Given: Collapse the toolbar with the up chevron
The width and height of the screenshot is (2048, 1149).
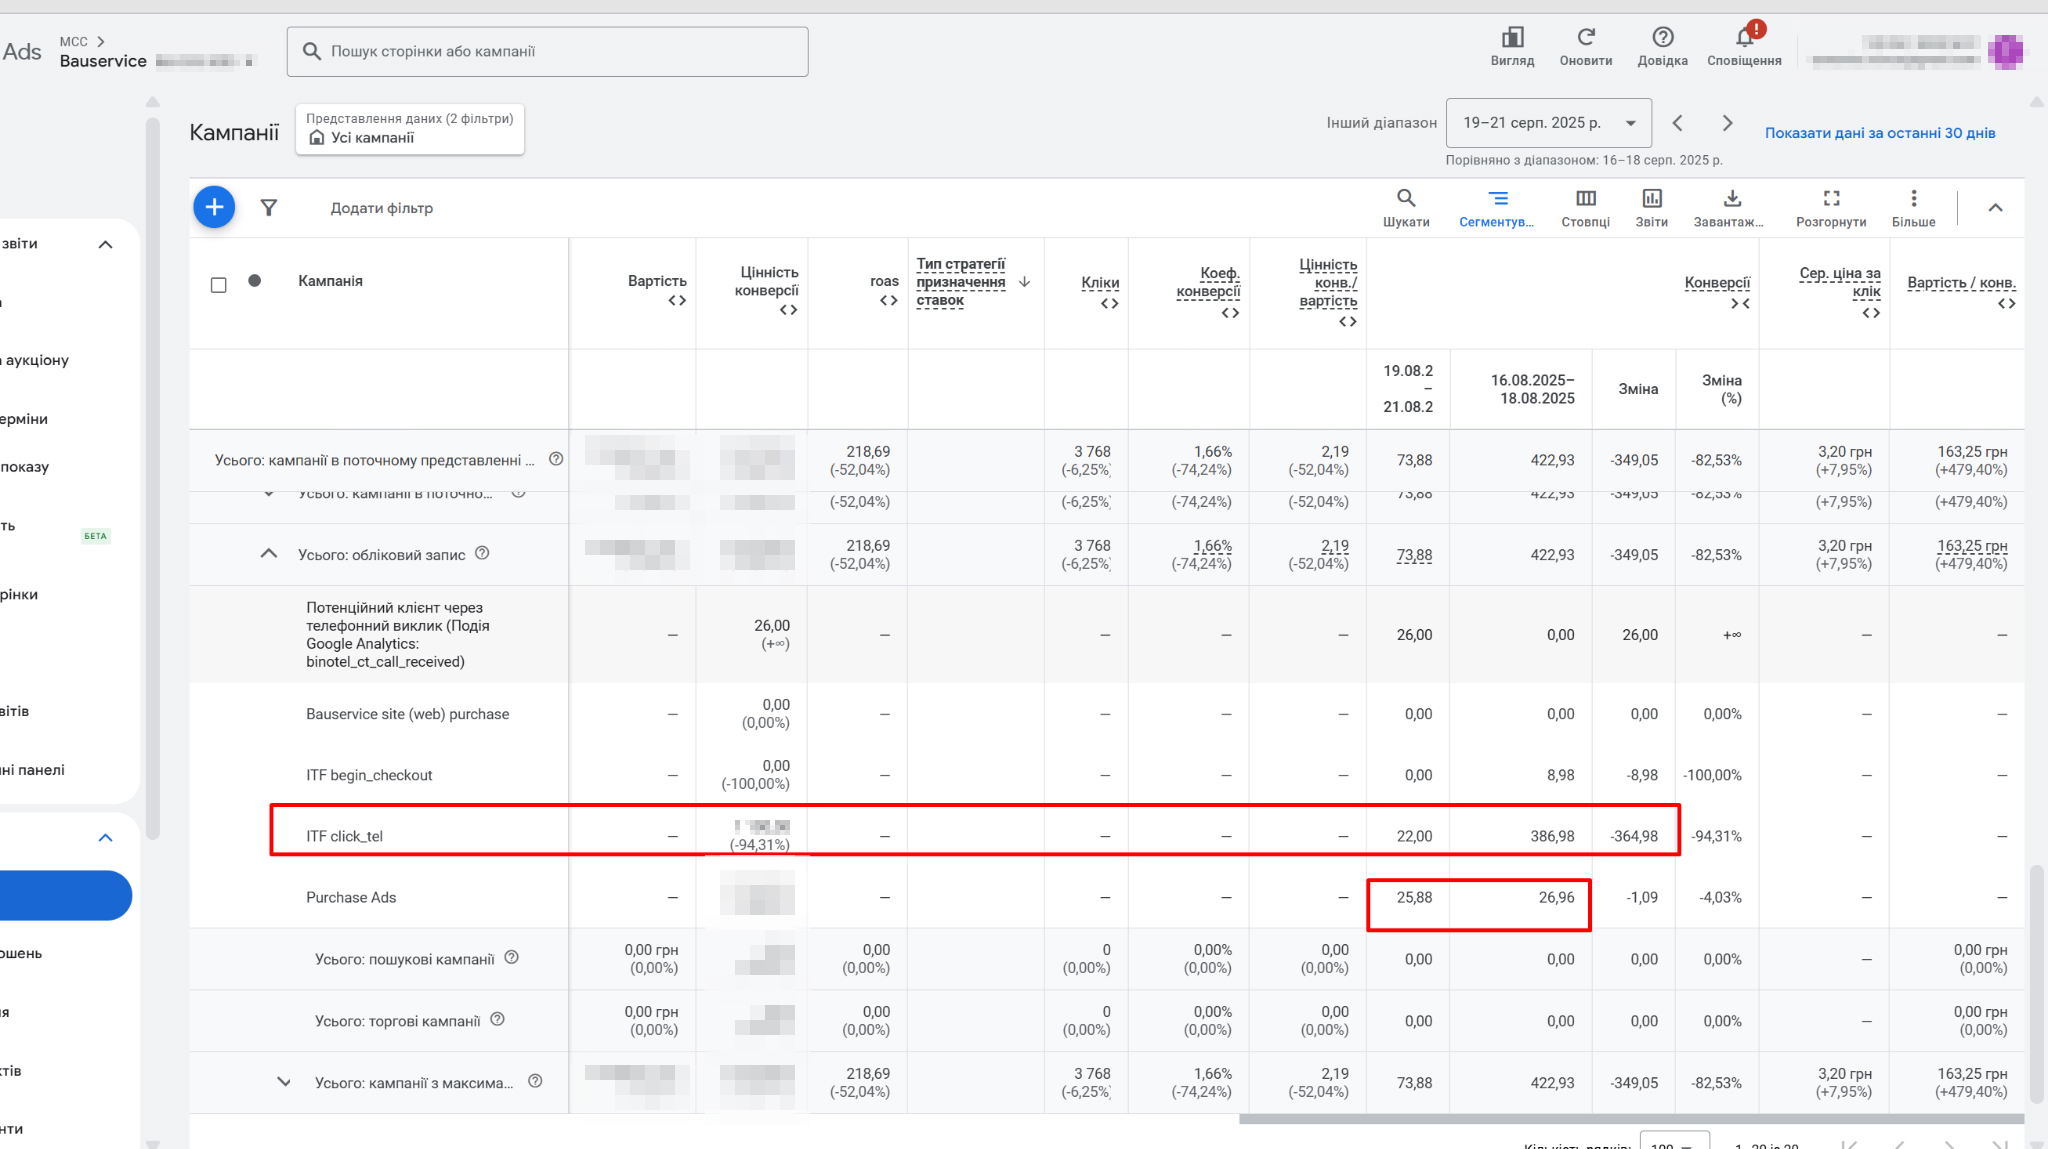Looking at the screenshot, I should click(1995, 207).
